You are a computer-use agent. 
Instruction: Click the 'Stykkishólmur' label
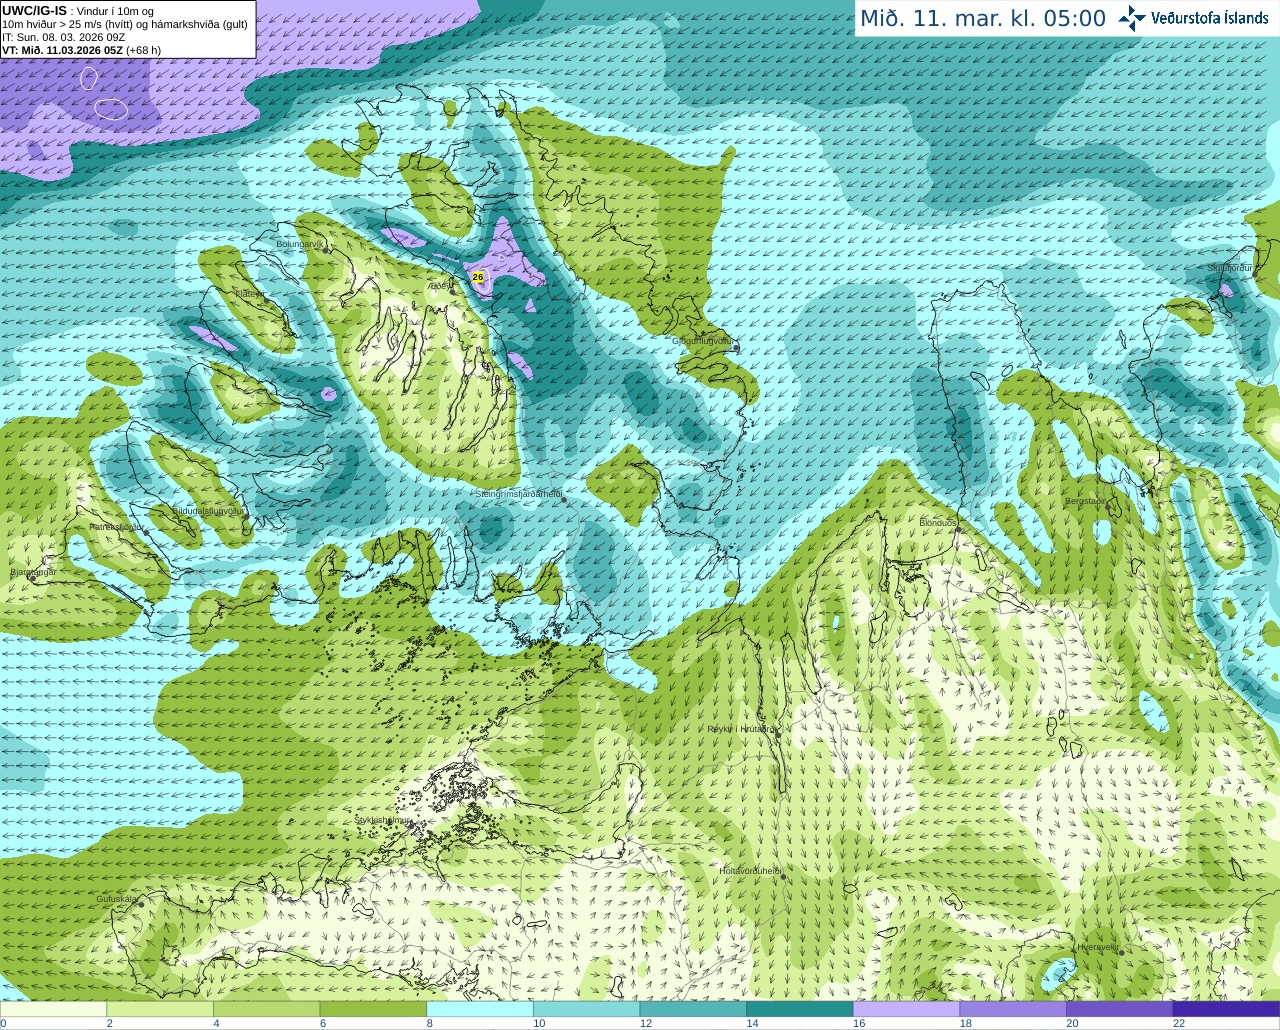point(383,820)
